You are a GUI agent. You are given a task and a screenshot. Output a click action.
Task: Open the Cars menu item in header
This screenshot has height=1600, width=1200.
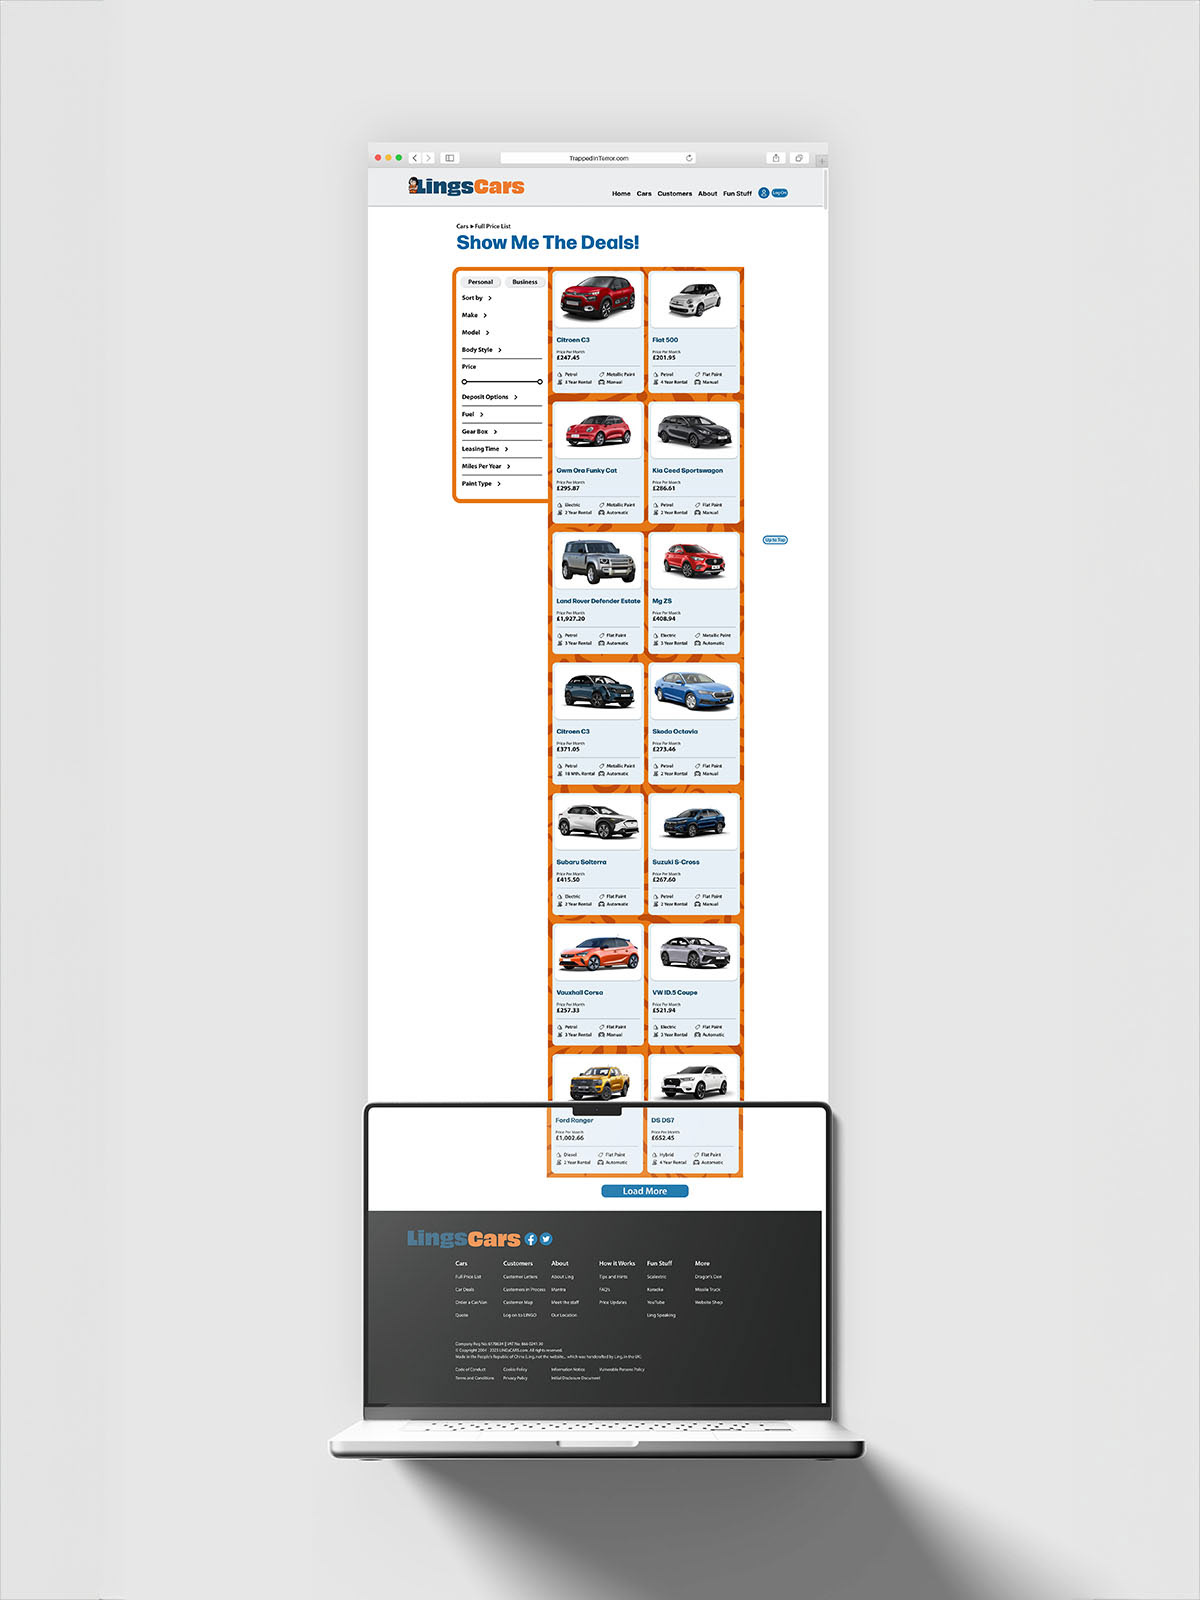coord(644,194)
